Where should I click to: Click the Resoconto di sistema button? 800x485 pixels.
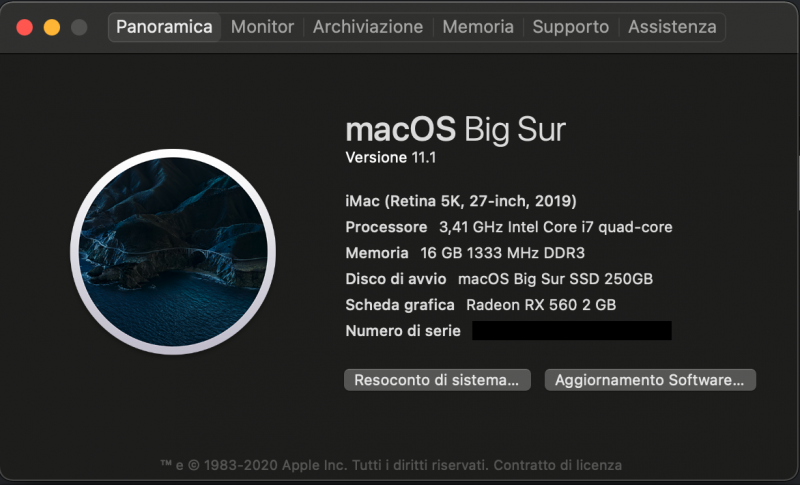[x=436, y=380]
